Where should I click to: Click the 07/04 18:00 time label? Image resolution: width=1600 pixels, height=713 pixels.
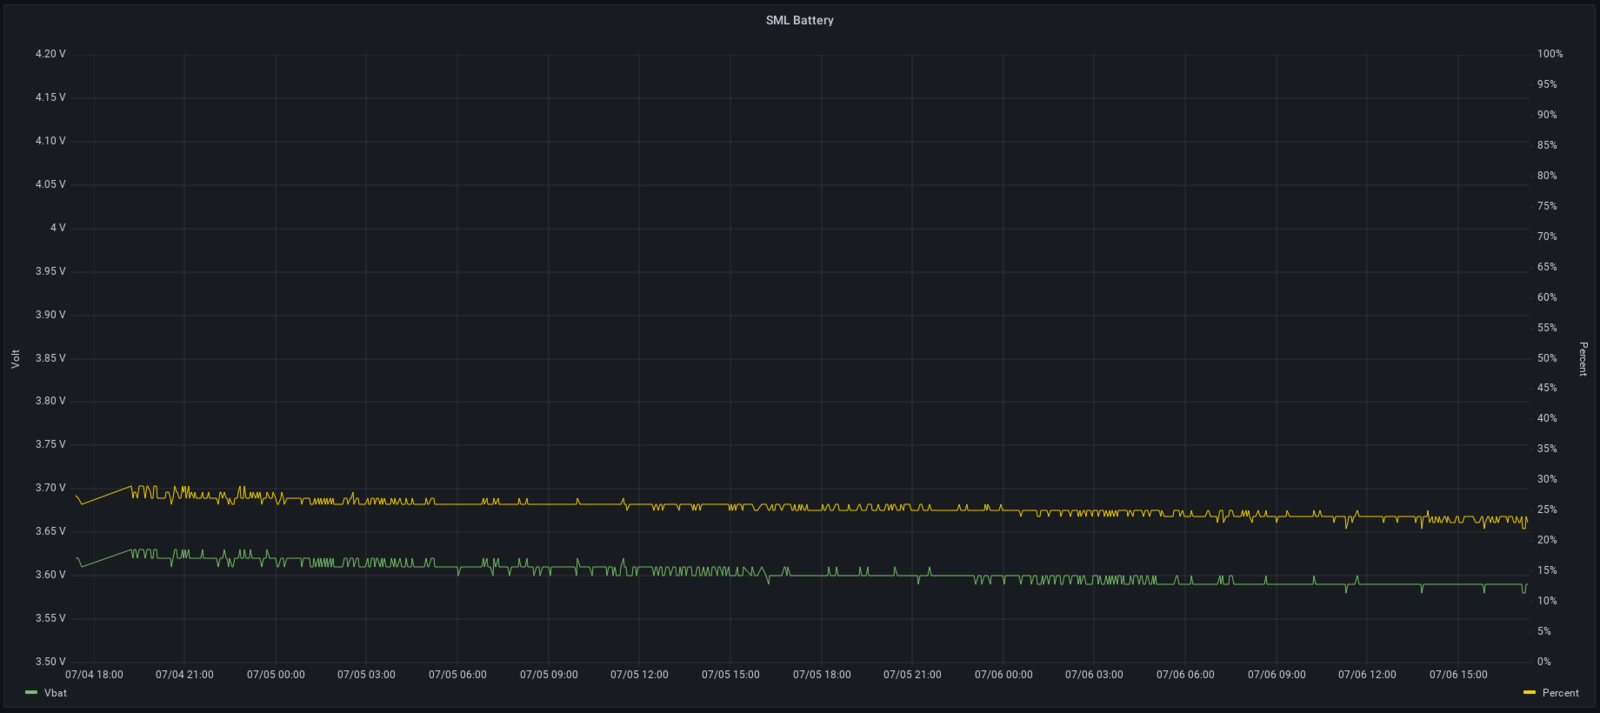click(x=94, y=675)
